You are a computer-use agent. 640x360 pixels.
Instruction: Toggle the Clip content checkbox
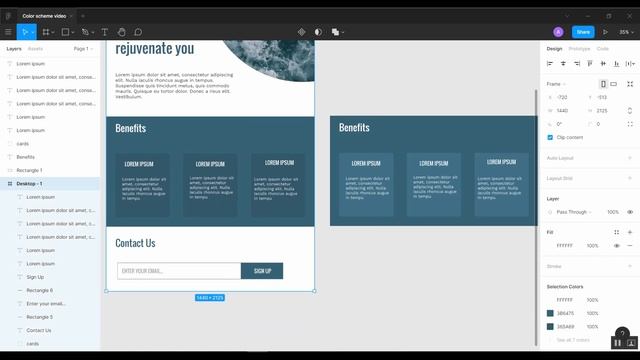point(550,137)
